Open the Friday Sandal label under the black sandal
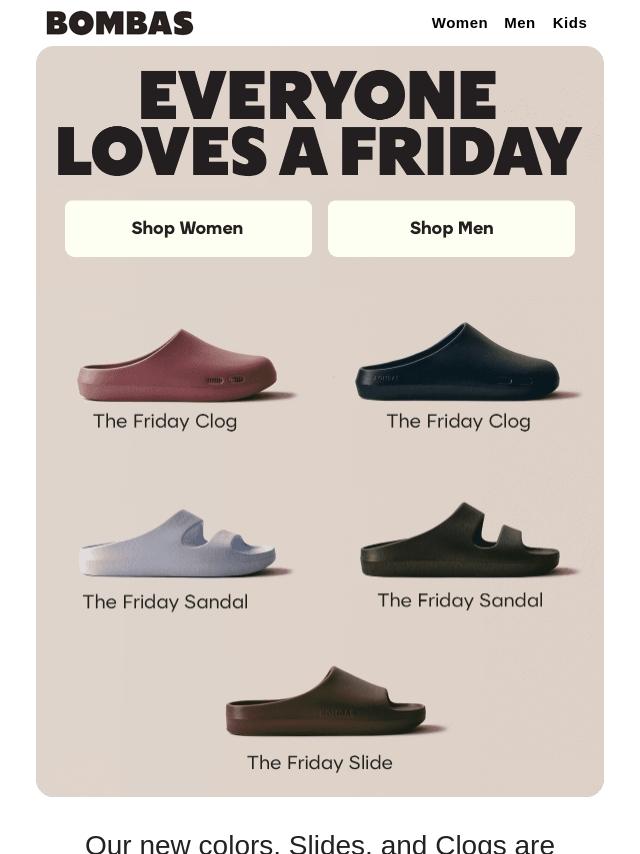Viewport: 640px width, 854px height. (460, 600)
